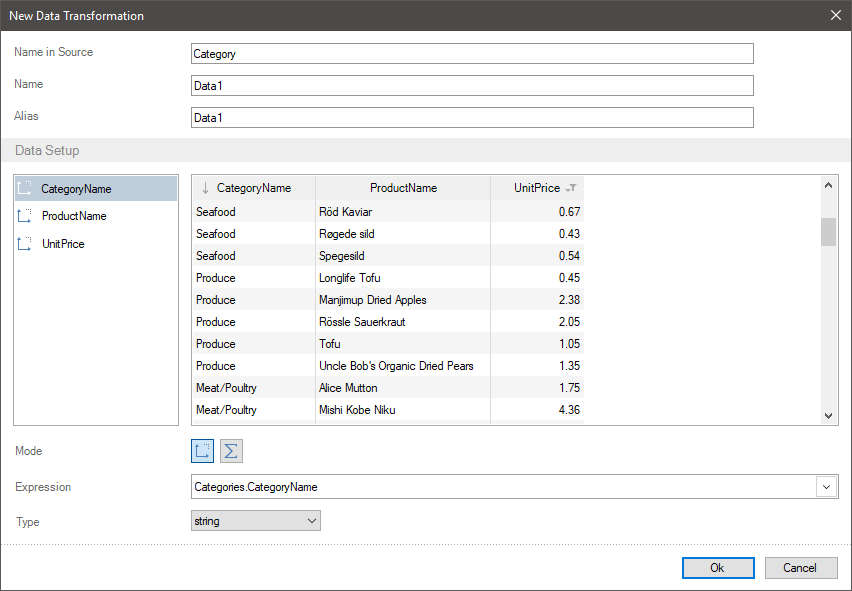Screen dimensions: 852x591
Task: Click the CategoryName dimension icon in list
Action: [25, 188]
